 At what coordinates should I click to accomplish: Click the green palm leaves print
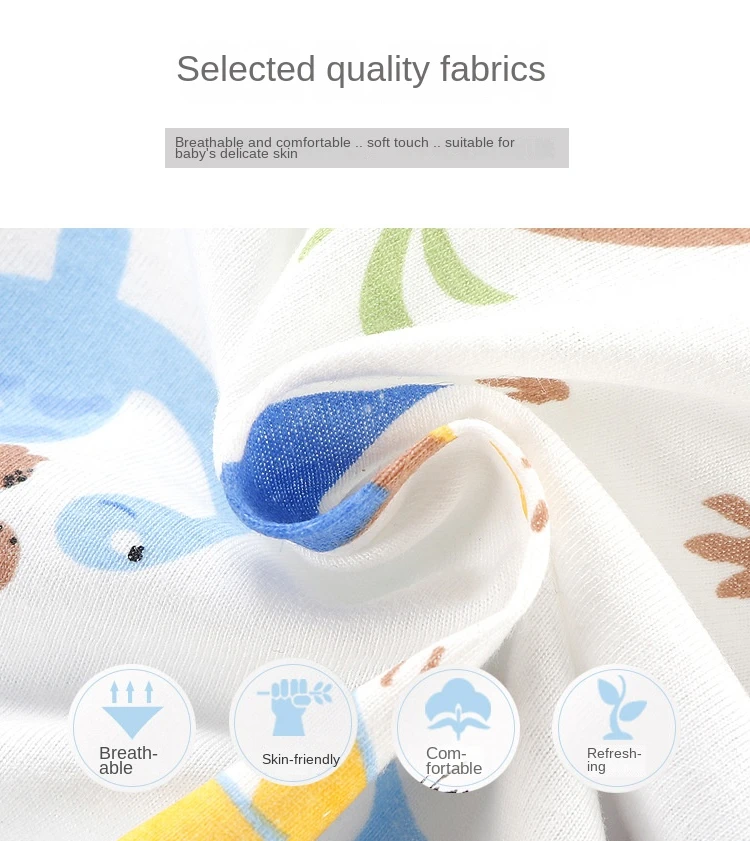click(408, 279)
